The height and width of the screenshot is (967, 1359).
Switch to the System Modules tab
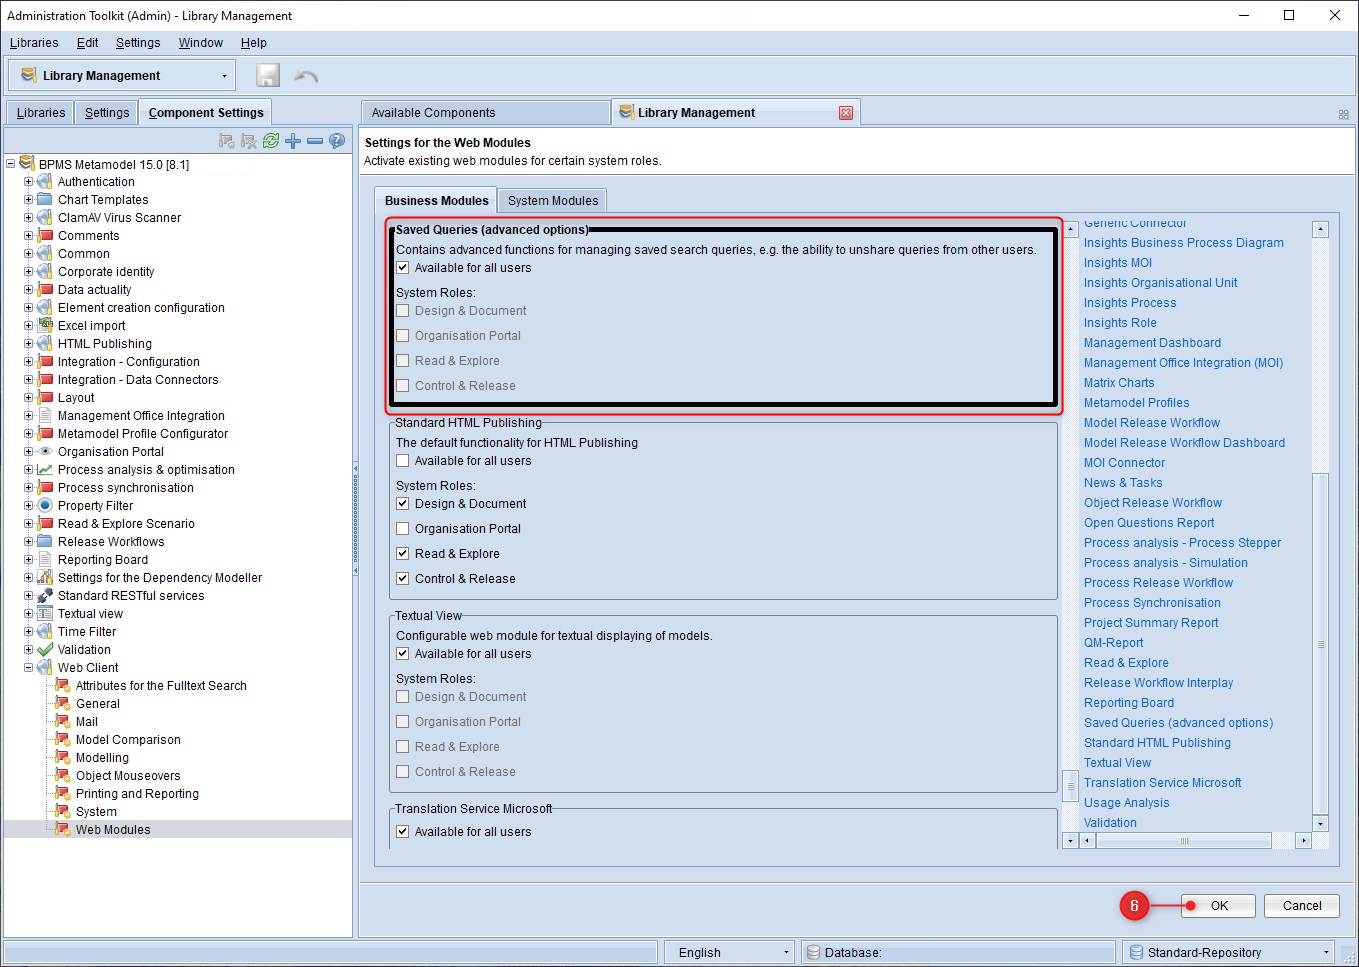click(x=553, y=201)
